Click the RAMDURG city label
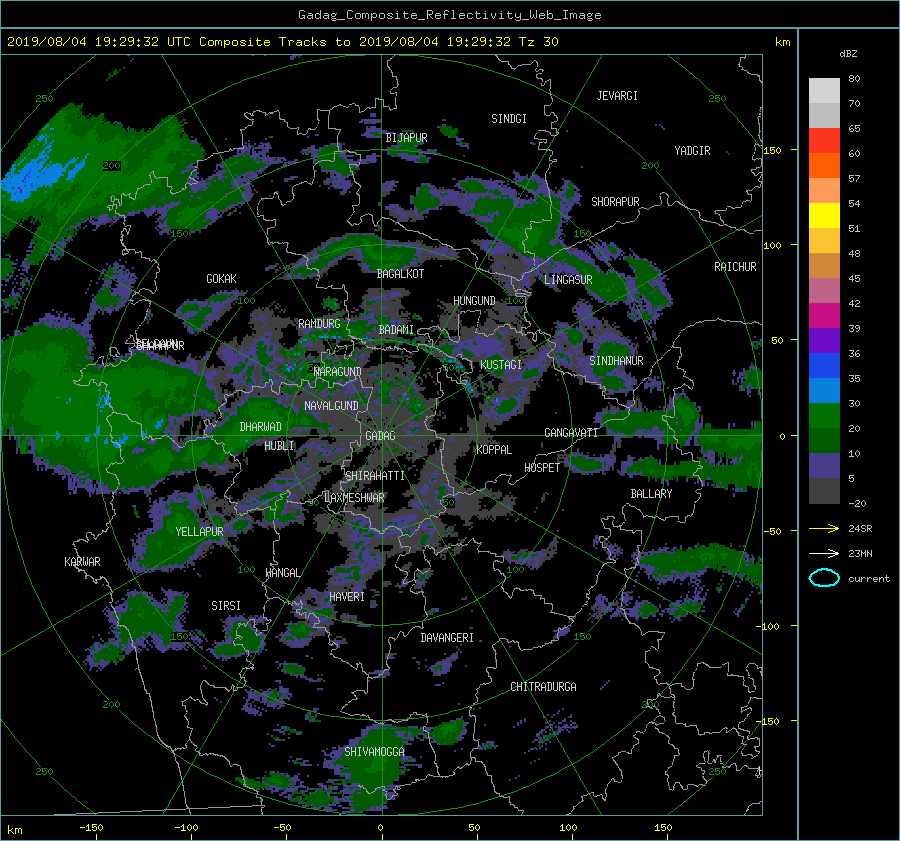This screenshot has height=841, width=900. [319, 324]
